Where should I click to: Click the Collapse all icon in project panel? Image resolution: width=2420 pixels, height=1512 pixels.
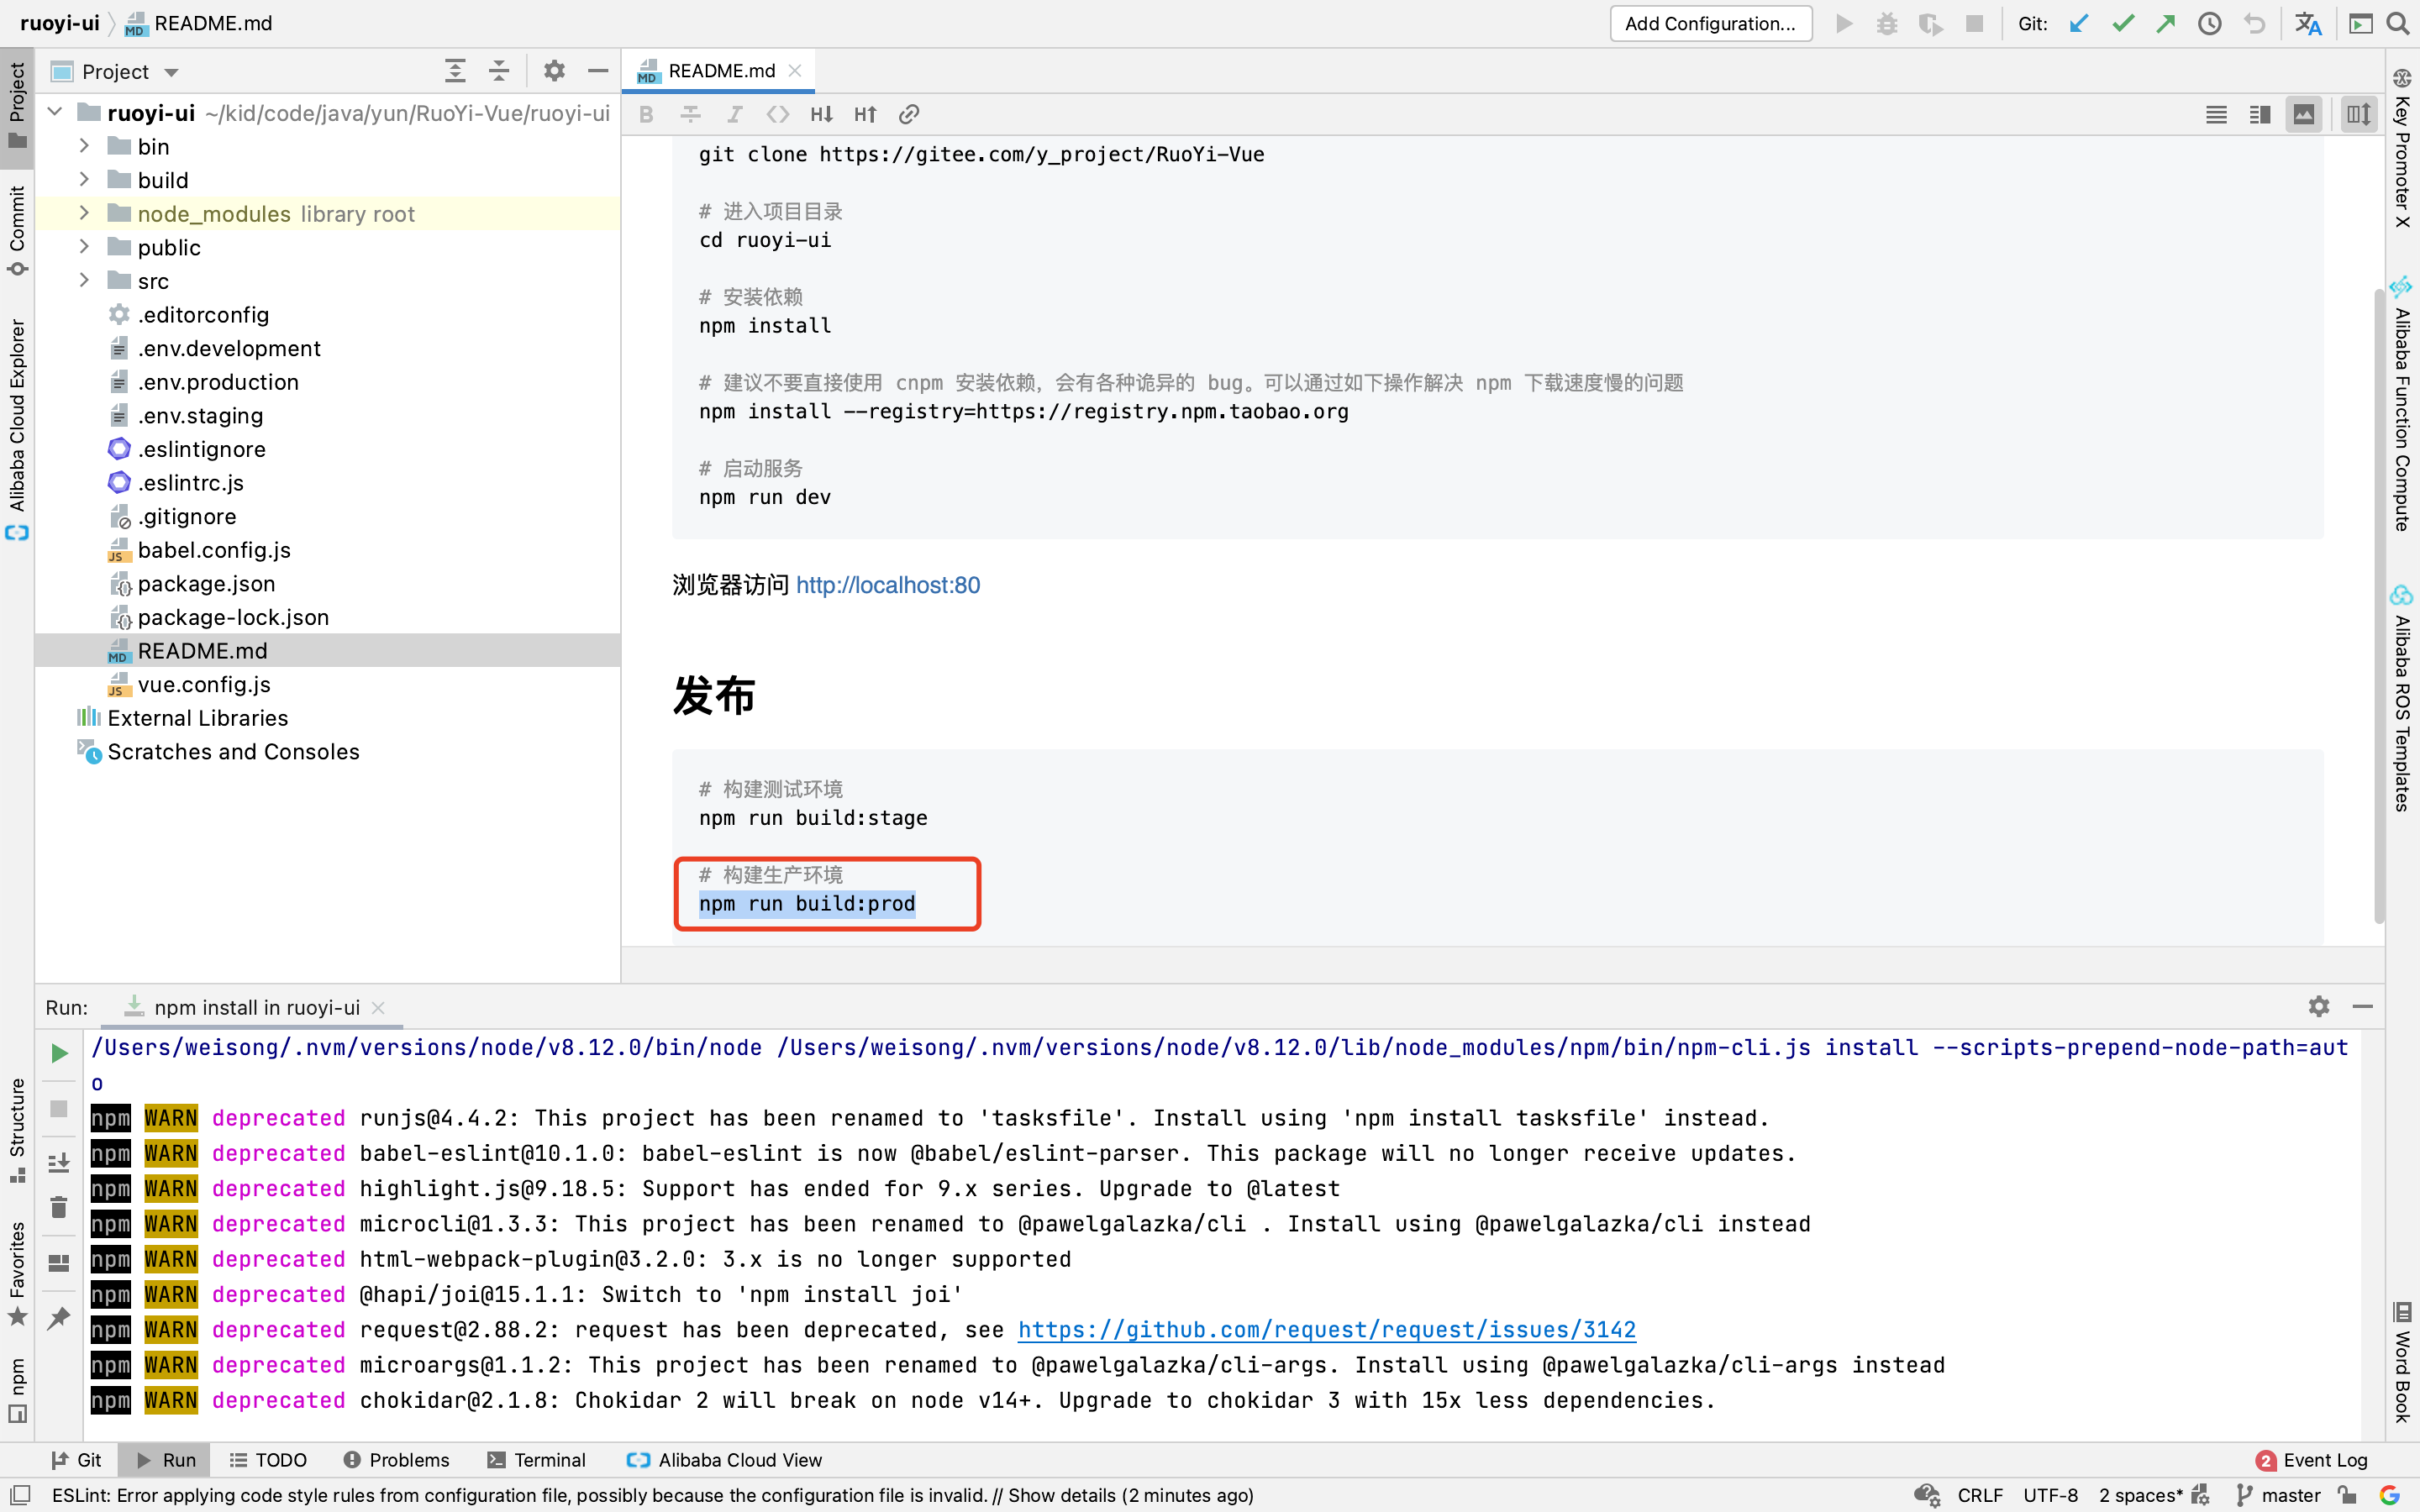500,71
